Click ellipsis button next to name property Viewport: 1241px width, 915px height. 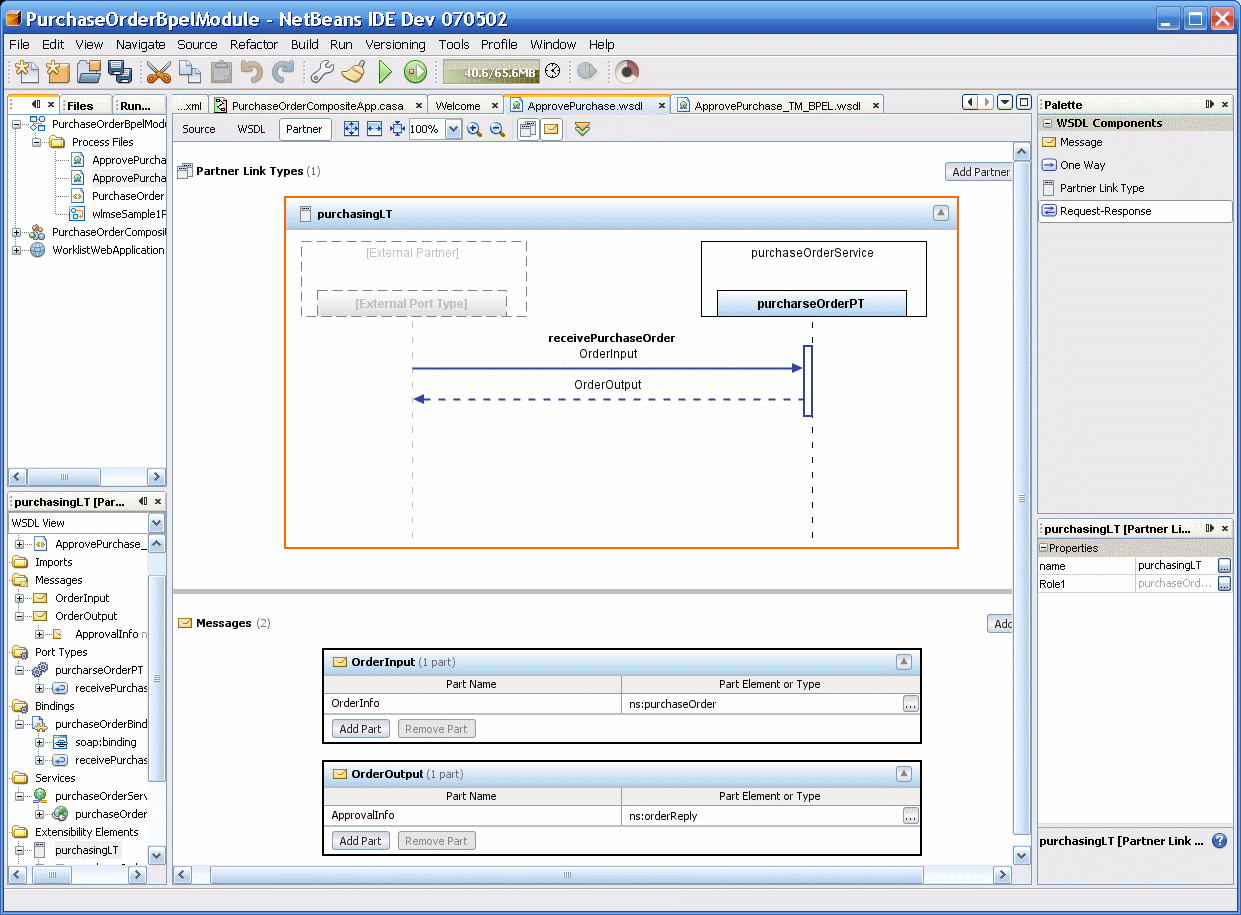[x=1224, y=566]
